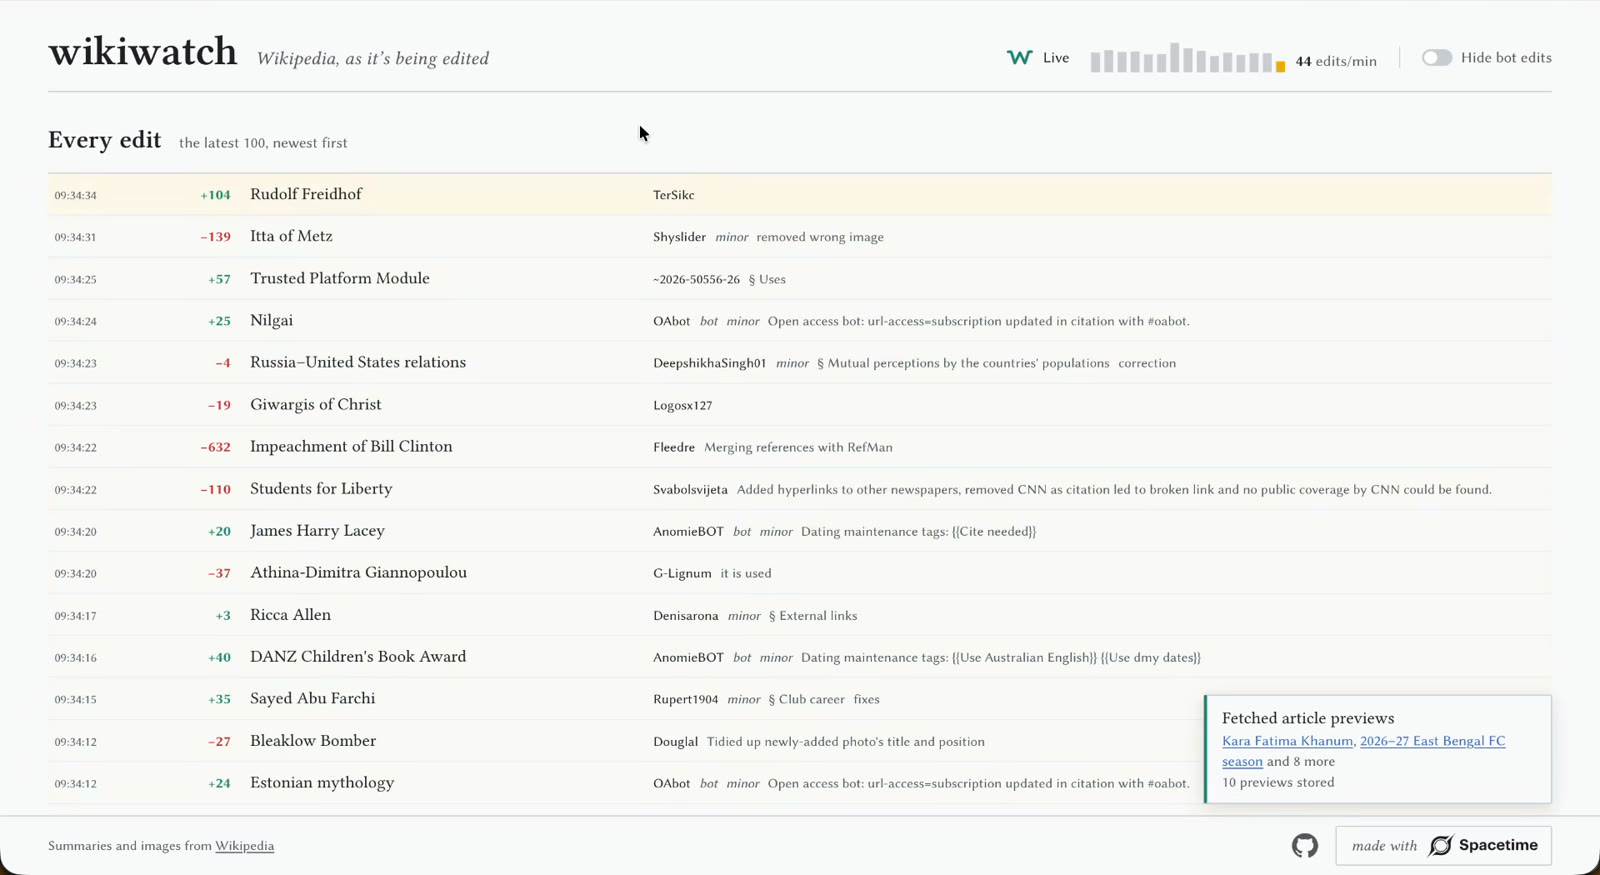Image resolution: width=1600 pixels, height=875 pixels.
Task: Open the Ricca Allen edit
Action: tap(290, 614)
